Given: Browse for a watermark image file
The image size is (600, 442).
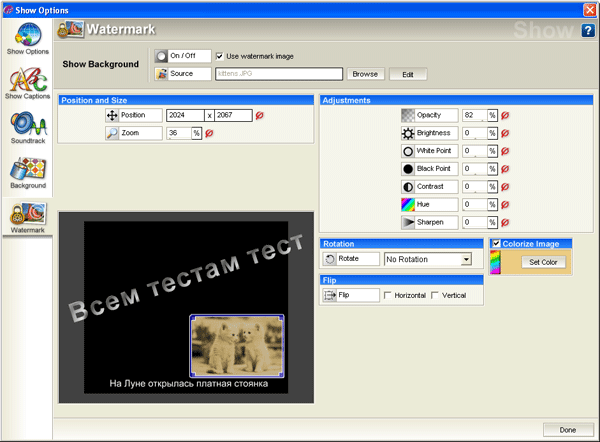Looking at the screenshot, I should 365,74.
